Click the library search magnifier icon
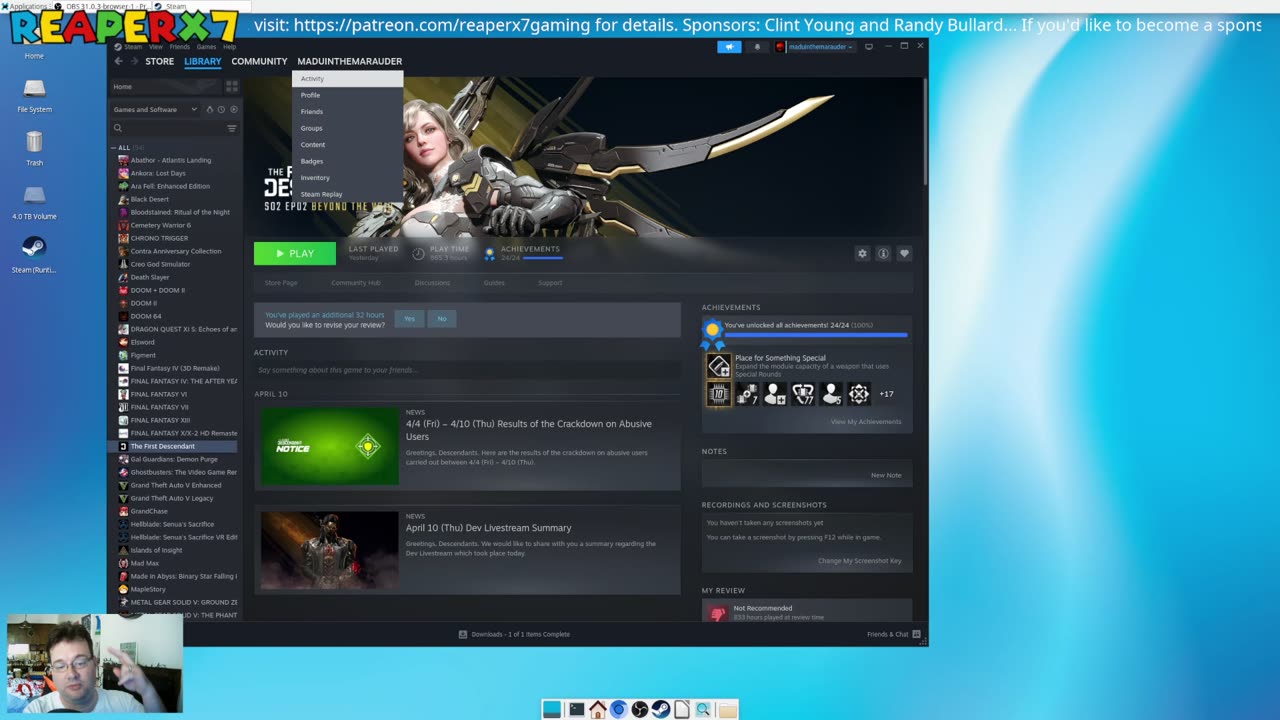 118,128
